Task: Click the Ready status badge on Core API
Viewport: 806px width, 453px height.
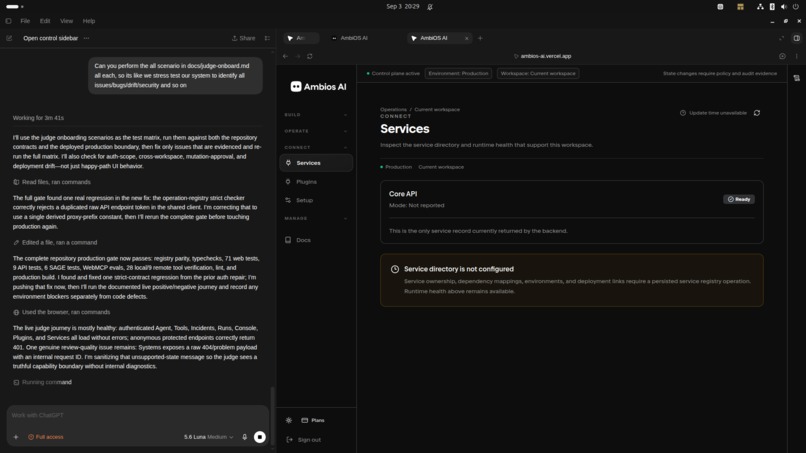Action: click(739, 200)
